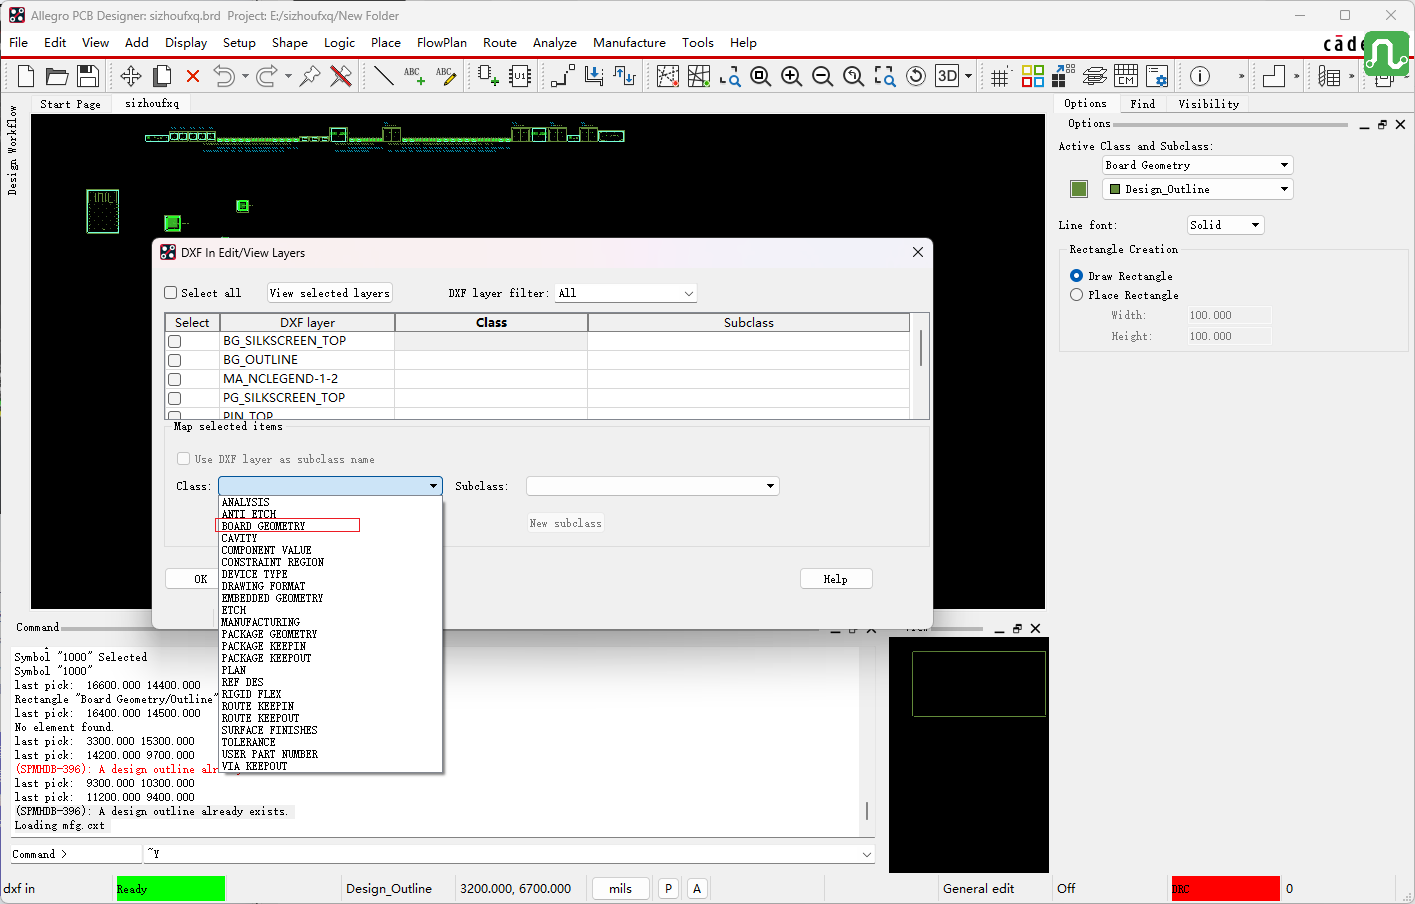The image size is (1415, 904).
Task: Check the MA_NCLEGEND-1-2 layer checkbox
Action: click(x=175, y=379)
